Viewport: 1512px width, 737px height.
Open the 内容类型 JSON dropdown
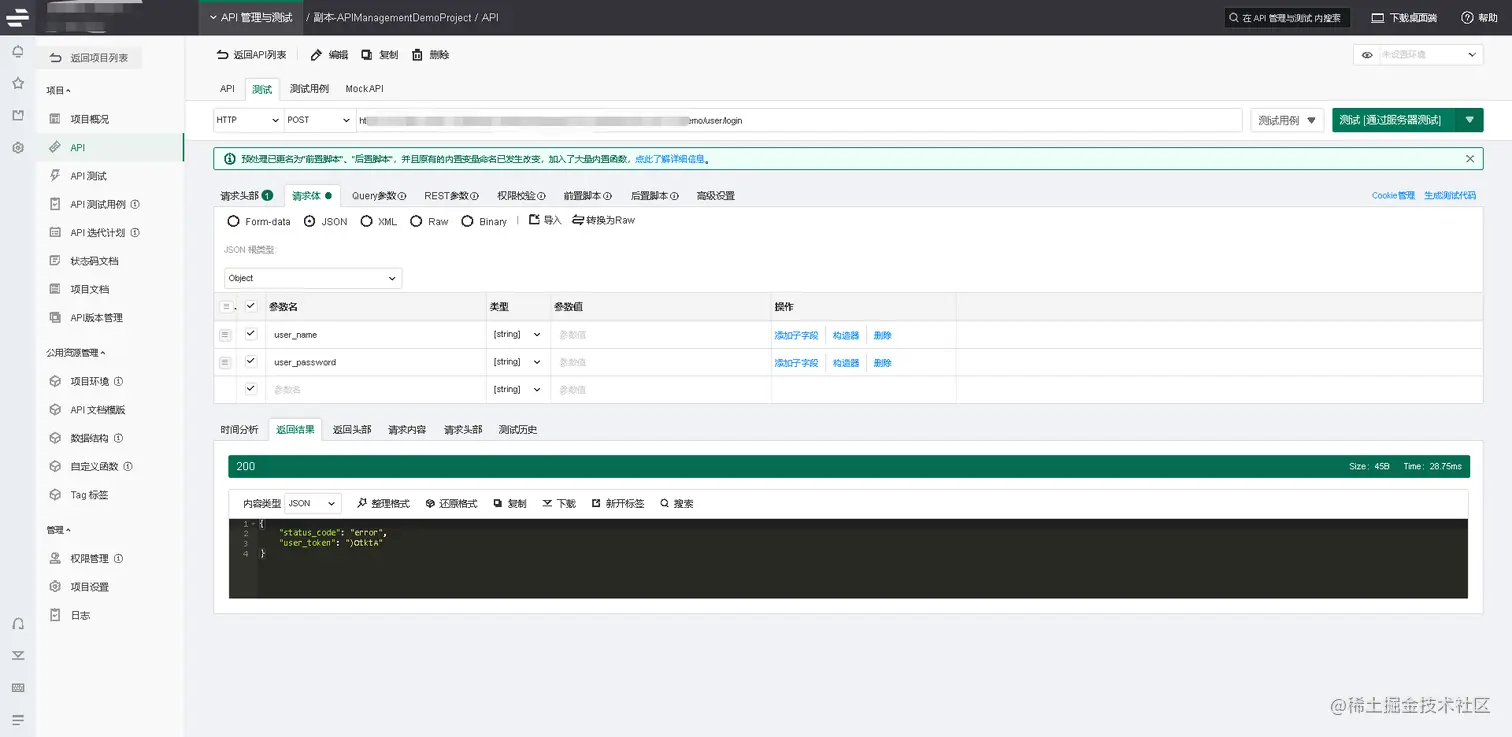(x=313, y=504)
